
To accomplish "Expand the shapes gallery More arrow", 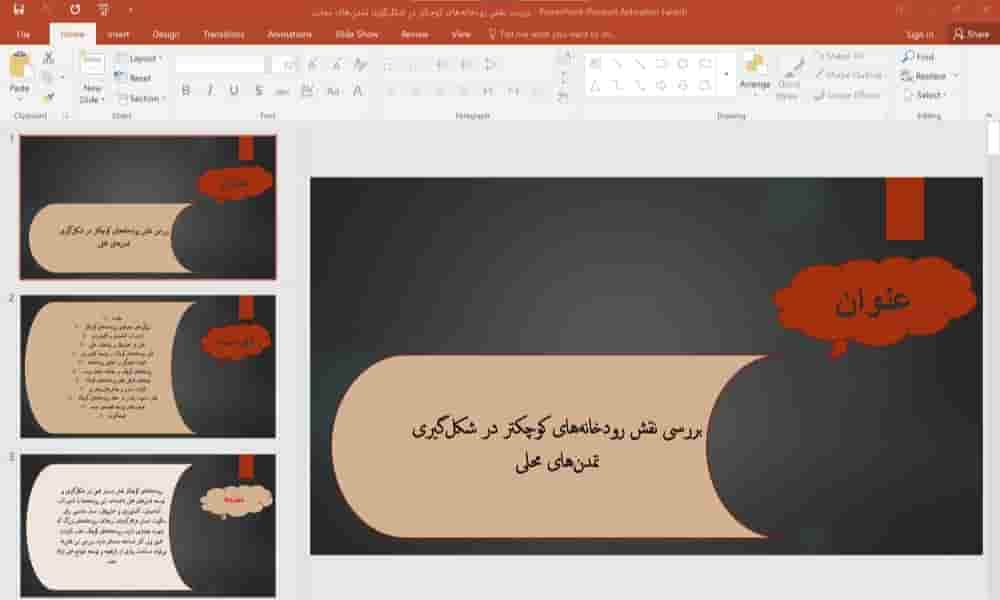I will click(x=726, y=75).
